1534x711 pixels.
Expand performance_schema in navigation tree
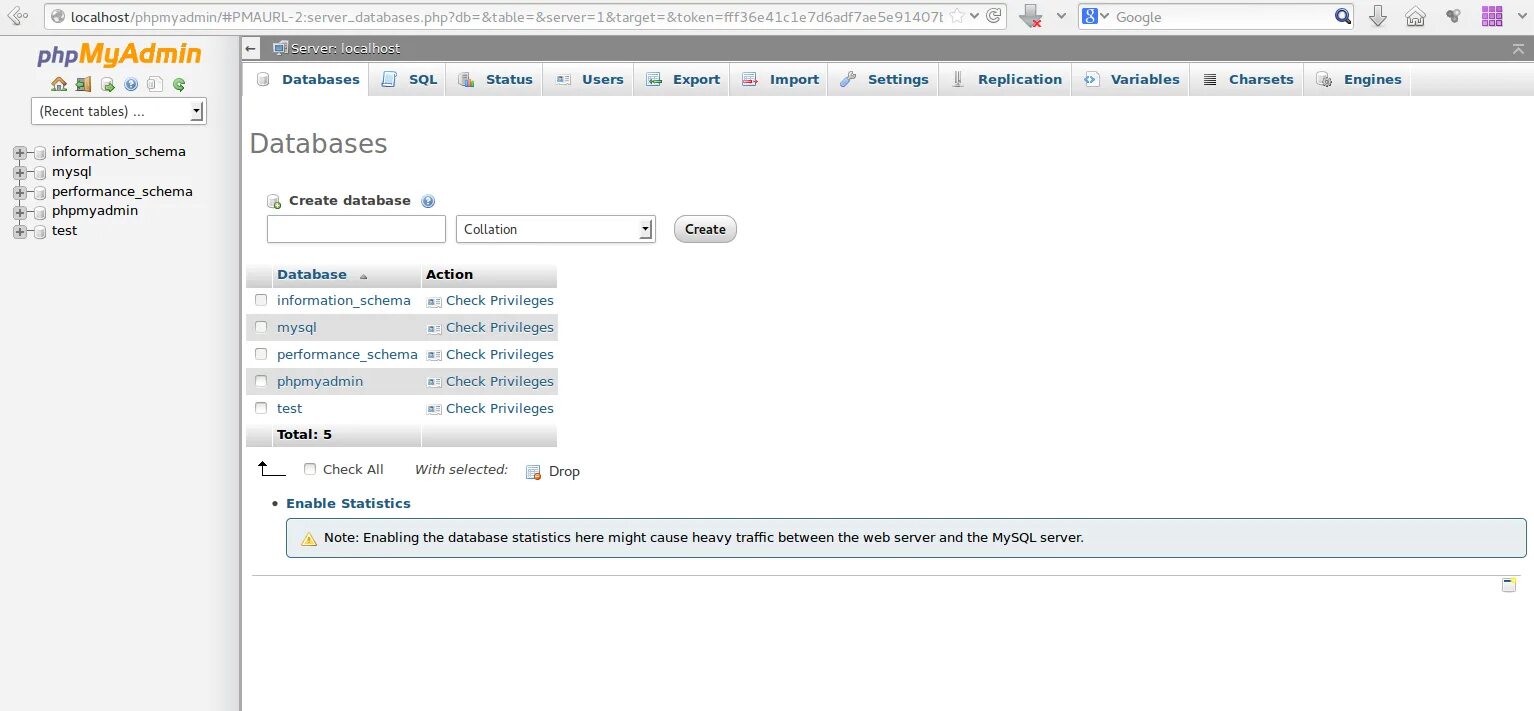[19, 192]
